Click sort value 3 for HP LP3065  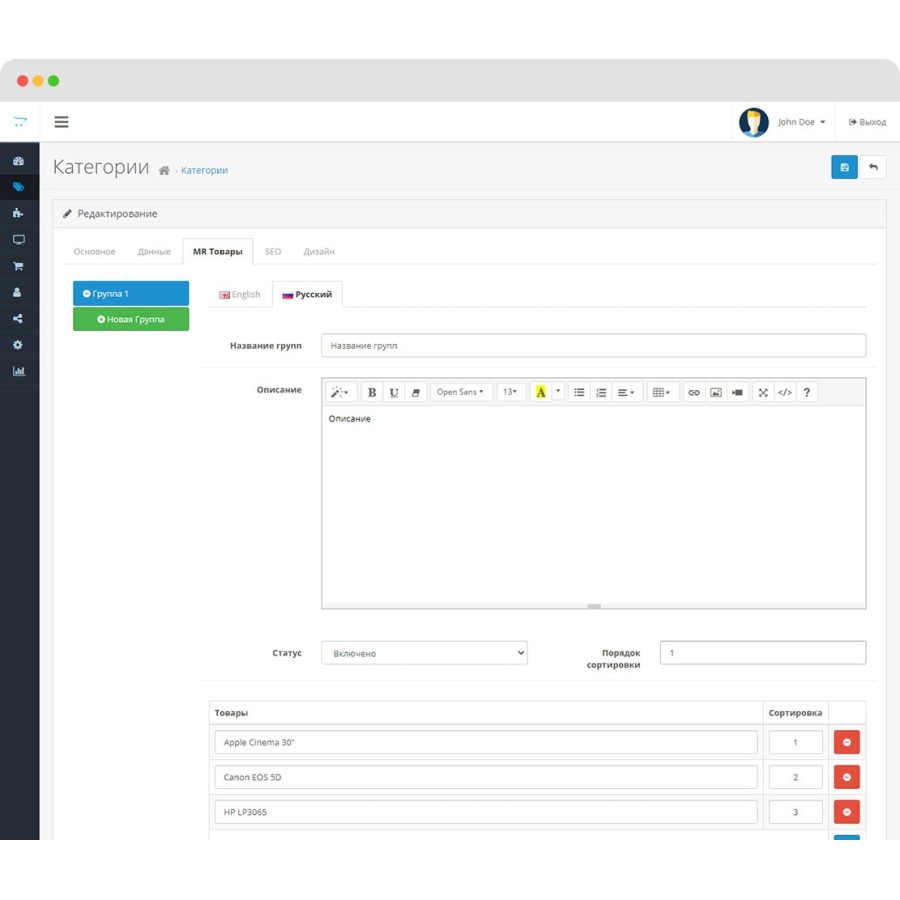click(796, 812)
